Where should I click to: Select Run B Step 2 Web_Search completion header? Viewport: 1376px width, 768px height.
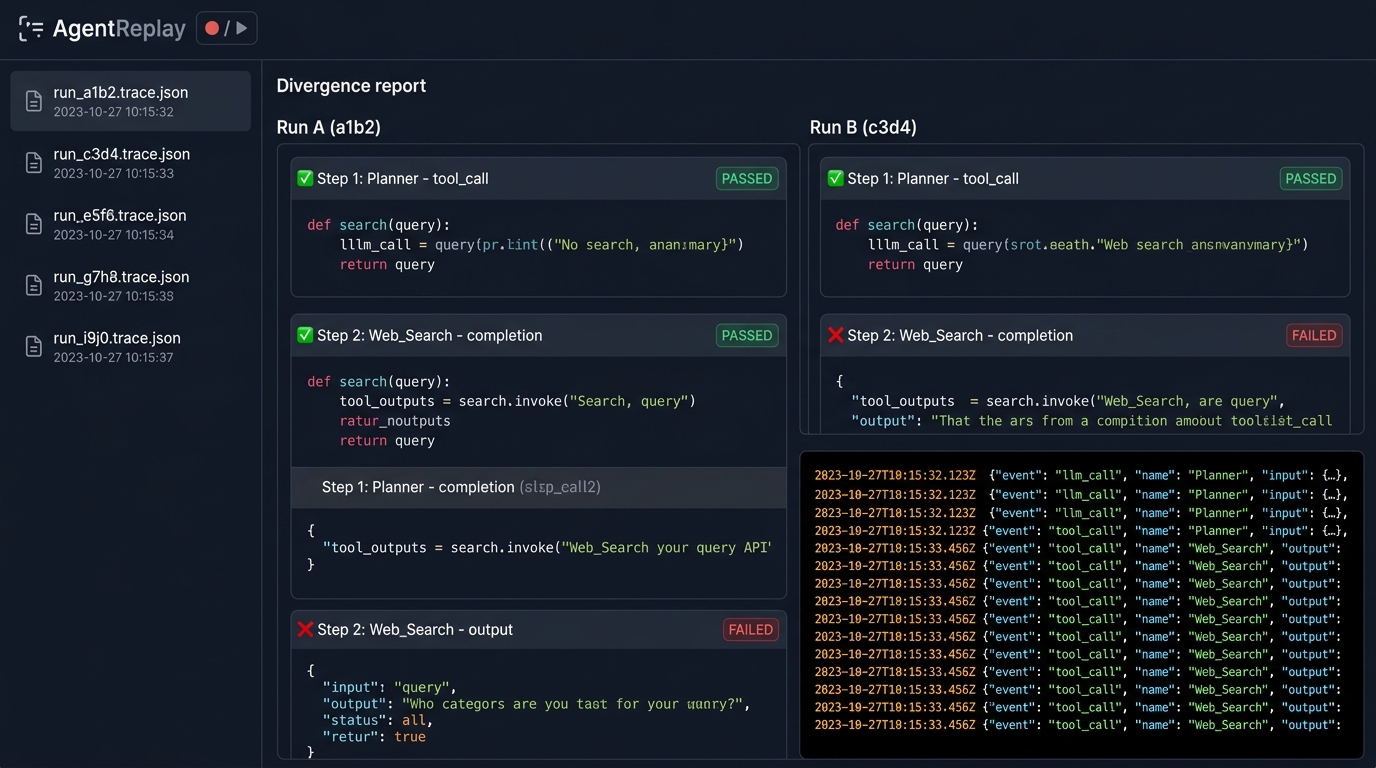pyautogui.click(x=1085, y=336)
